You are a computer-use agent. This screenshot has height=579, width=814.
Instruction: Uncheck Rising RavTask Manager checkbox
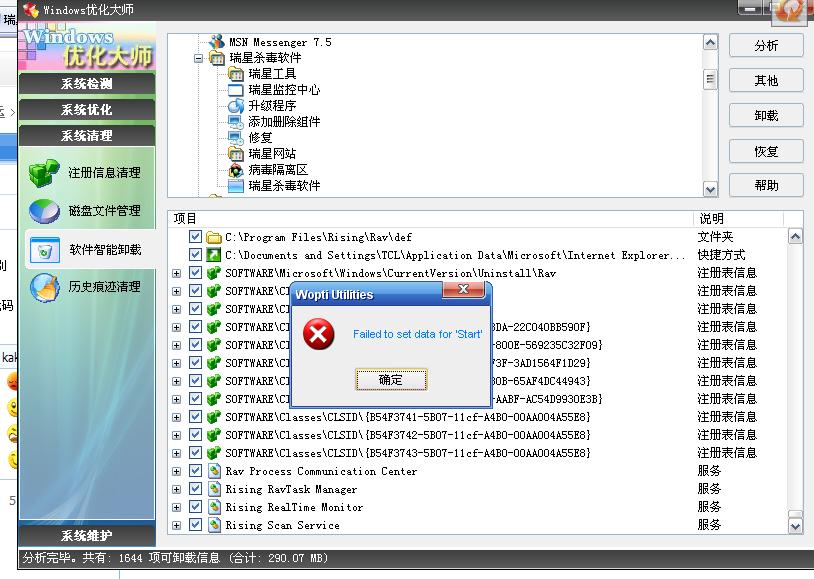tap(195, 489)
